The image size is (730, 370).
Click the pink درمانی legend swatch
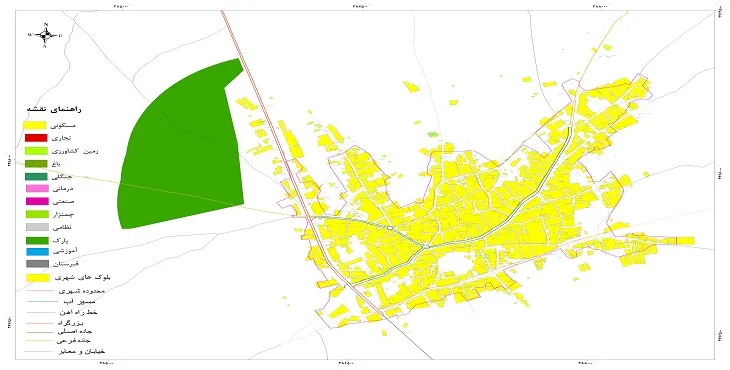coord(37,188)
